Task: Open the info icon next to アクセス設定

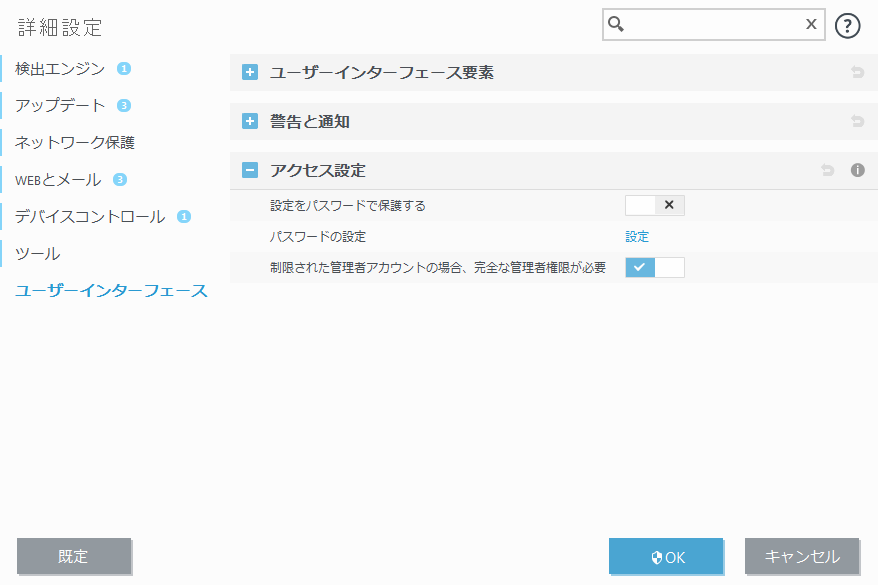Action: point(857,170)
